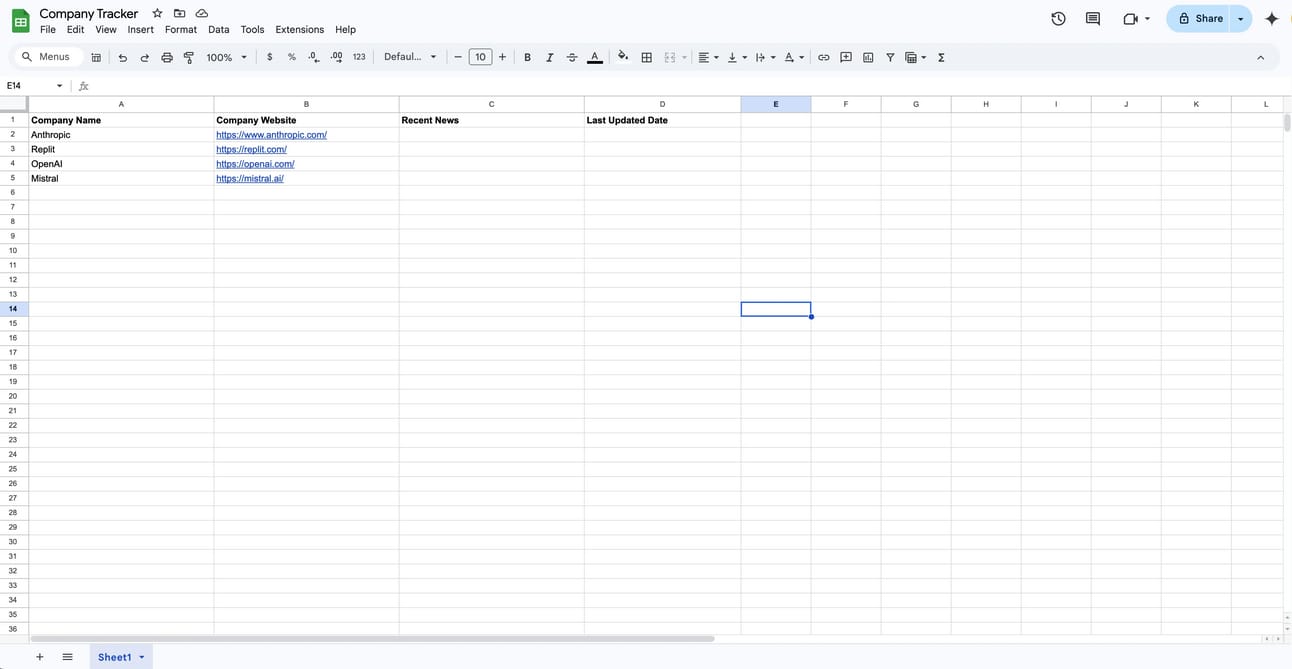
Task: Open the fill color bucket
Action: pyautogui.click(x=623, y=57)
